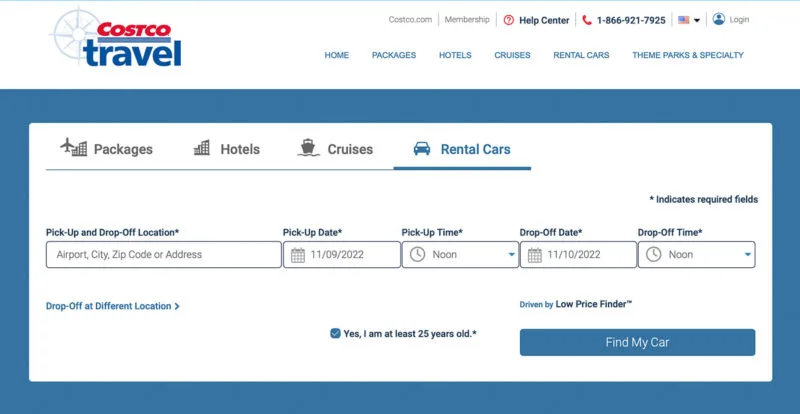Open the Membership link in header
Screen dimensions: 800x414
point(467,20)
